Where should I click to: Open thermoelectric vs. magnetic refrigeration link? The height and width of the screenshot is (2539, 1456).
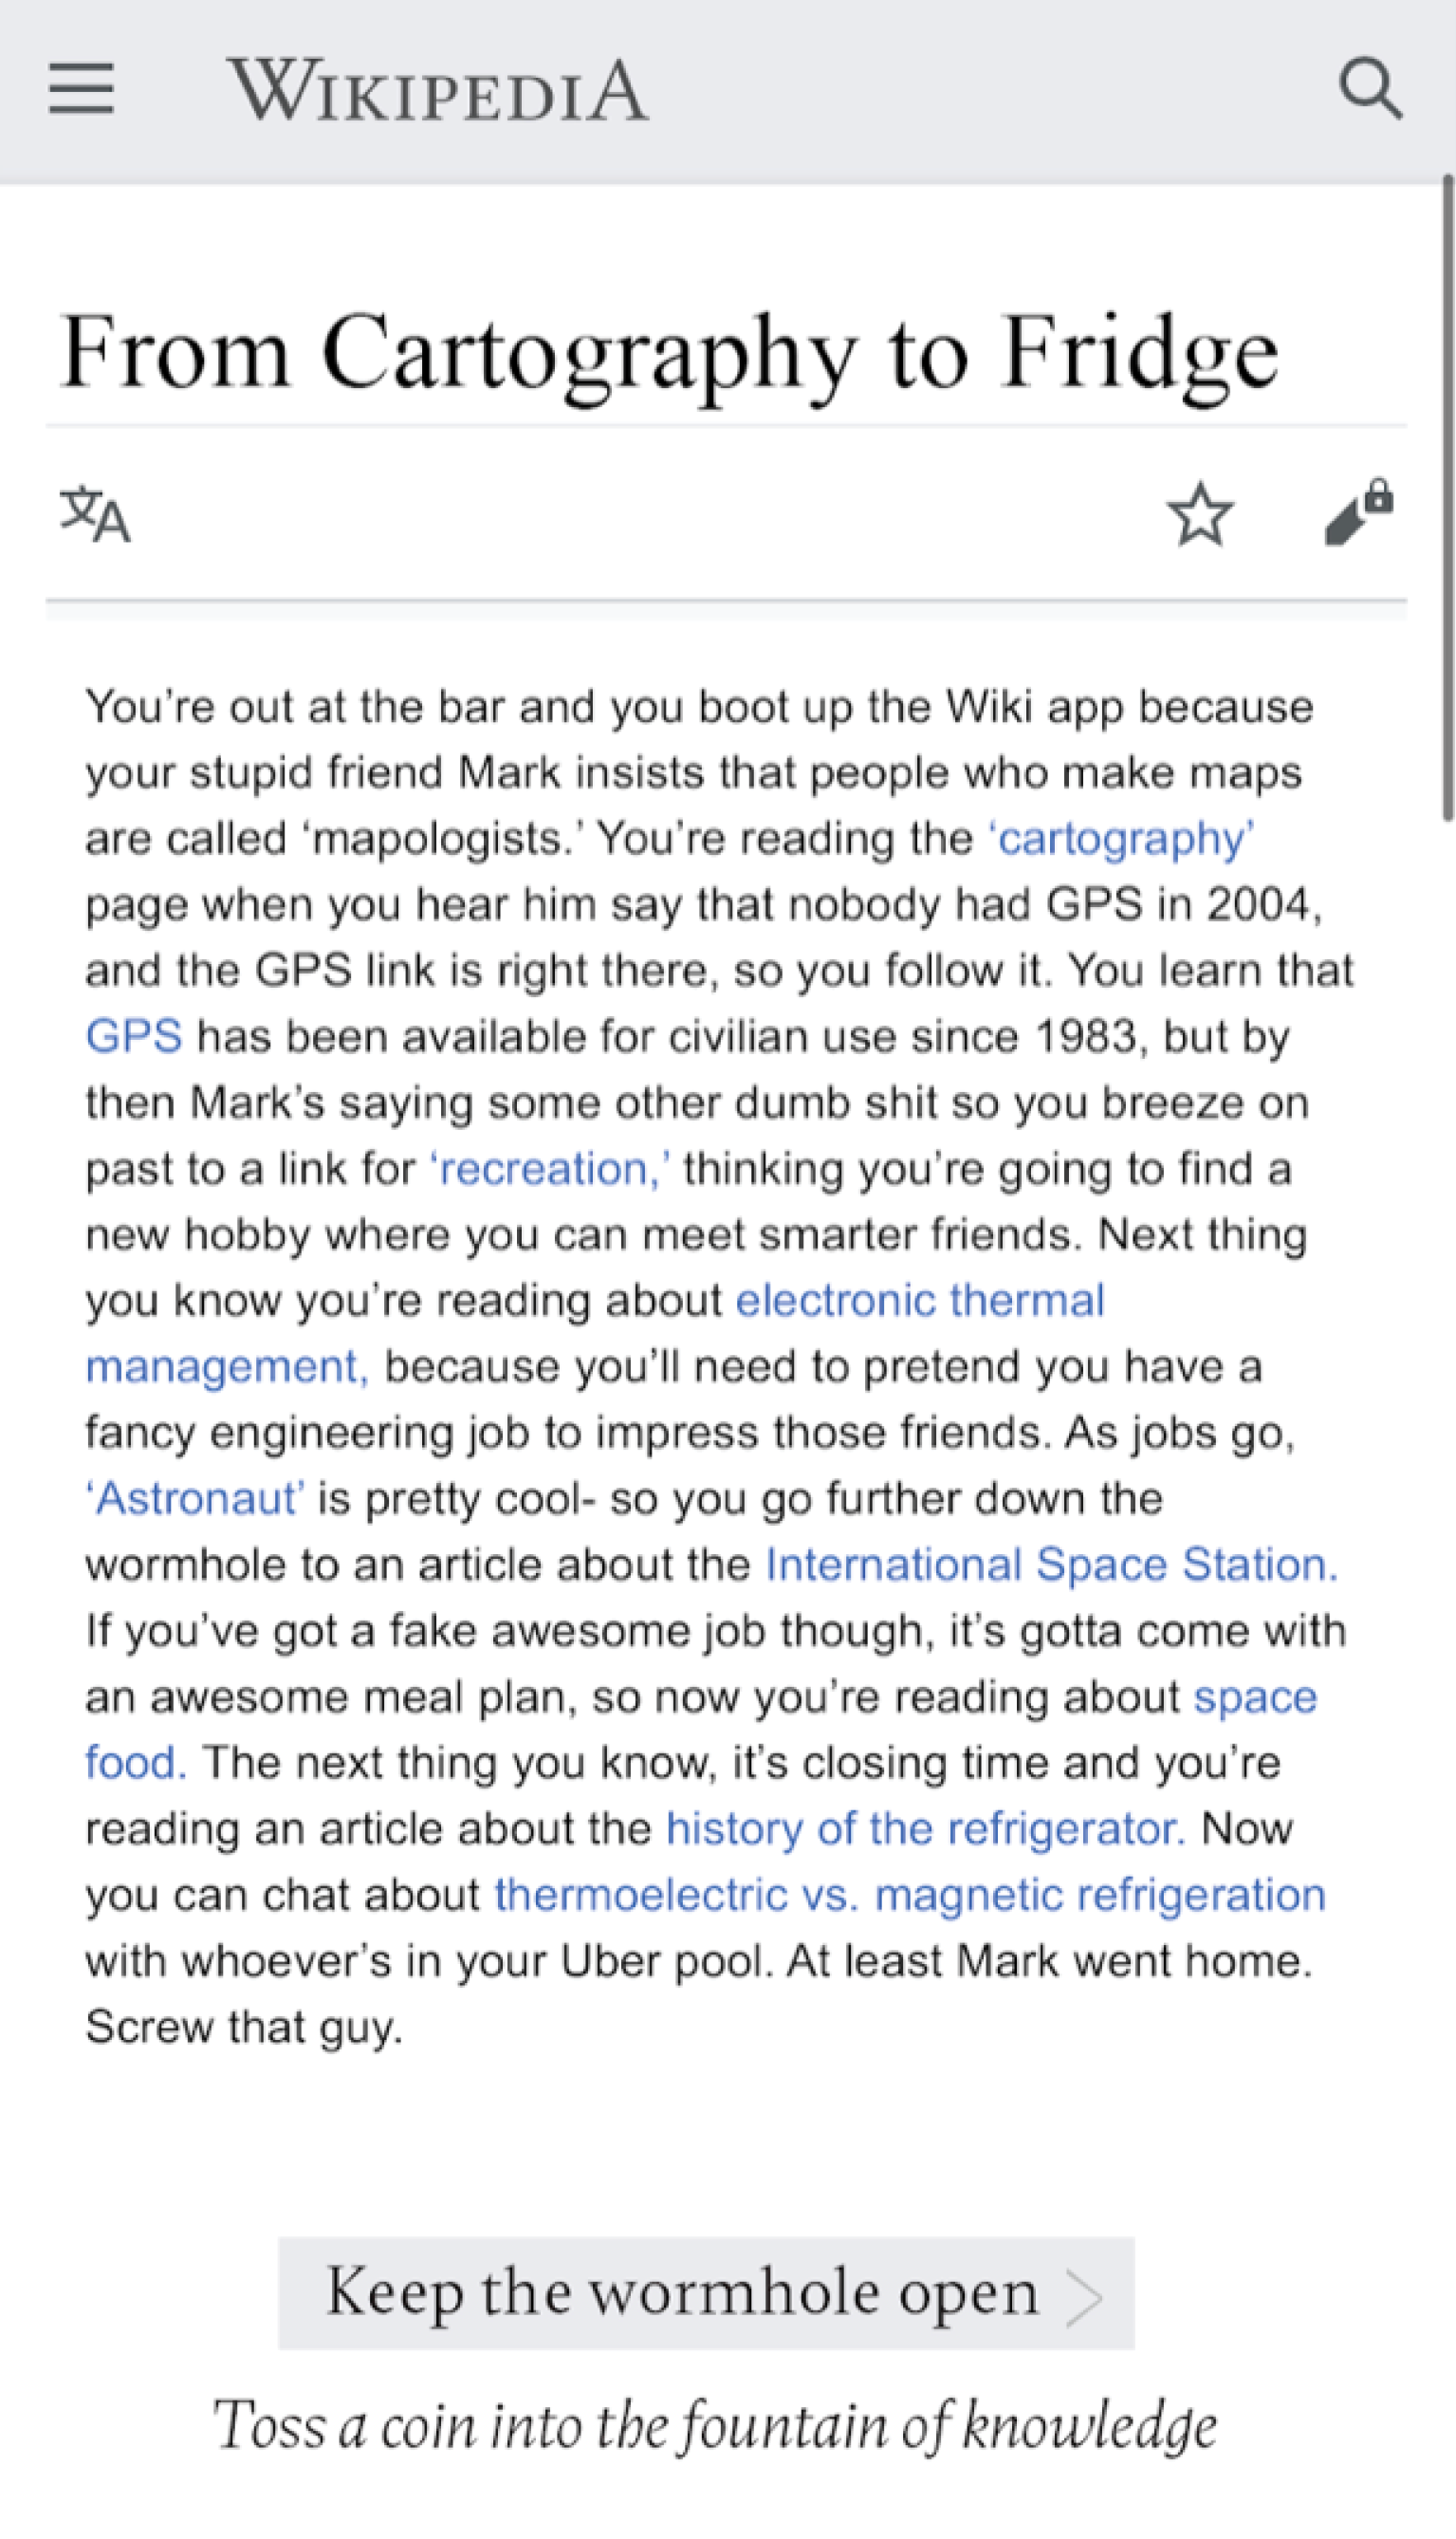click(910, 1894)
